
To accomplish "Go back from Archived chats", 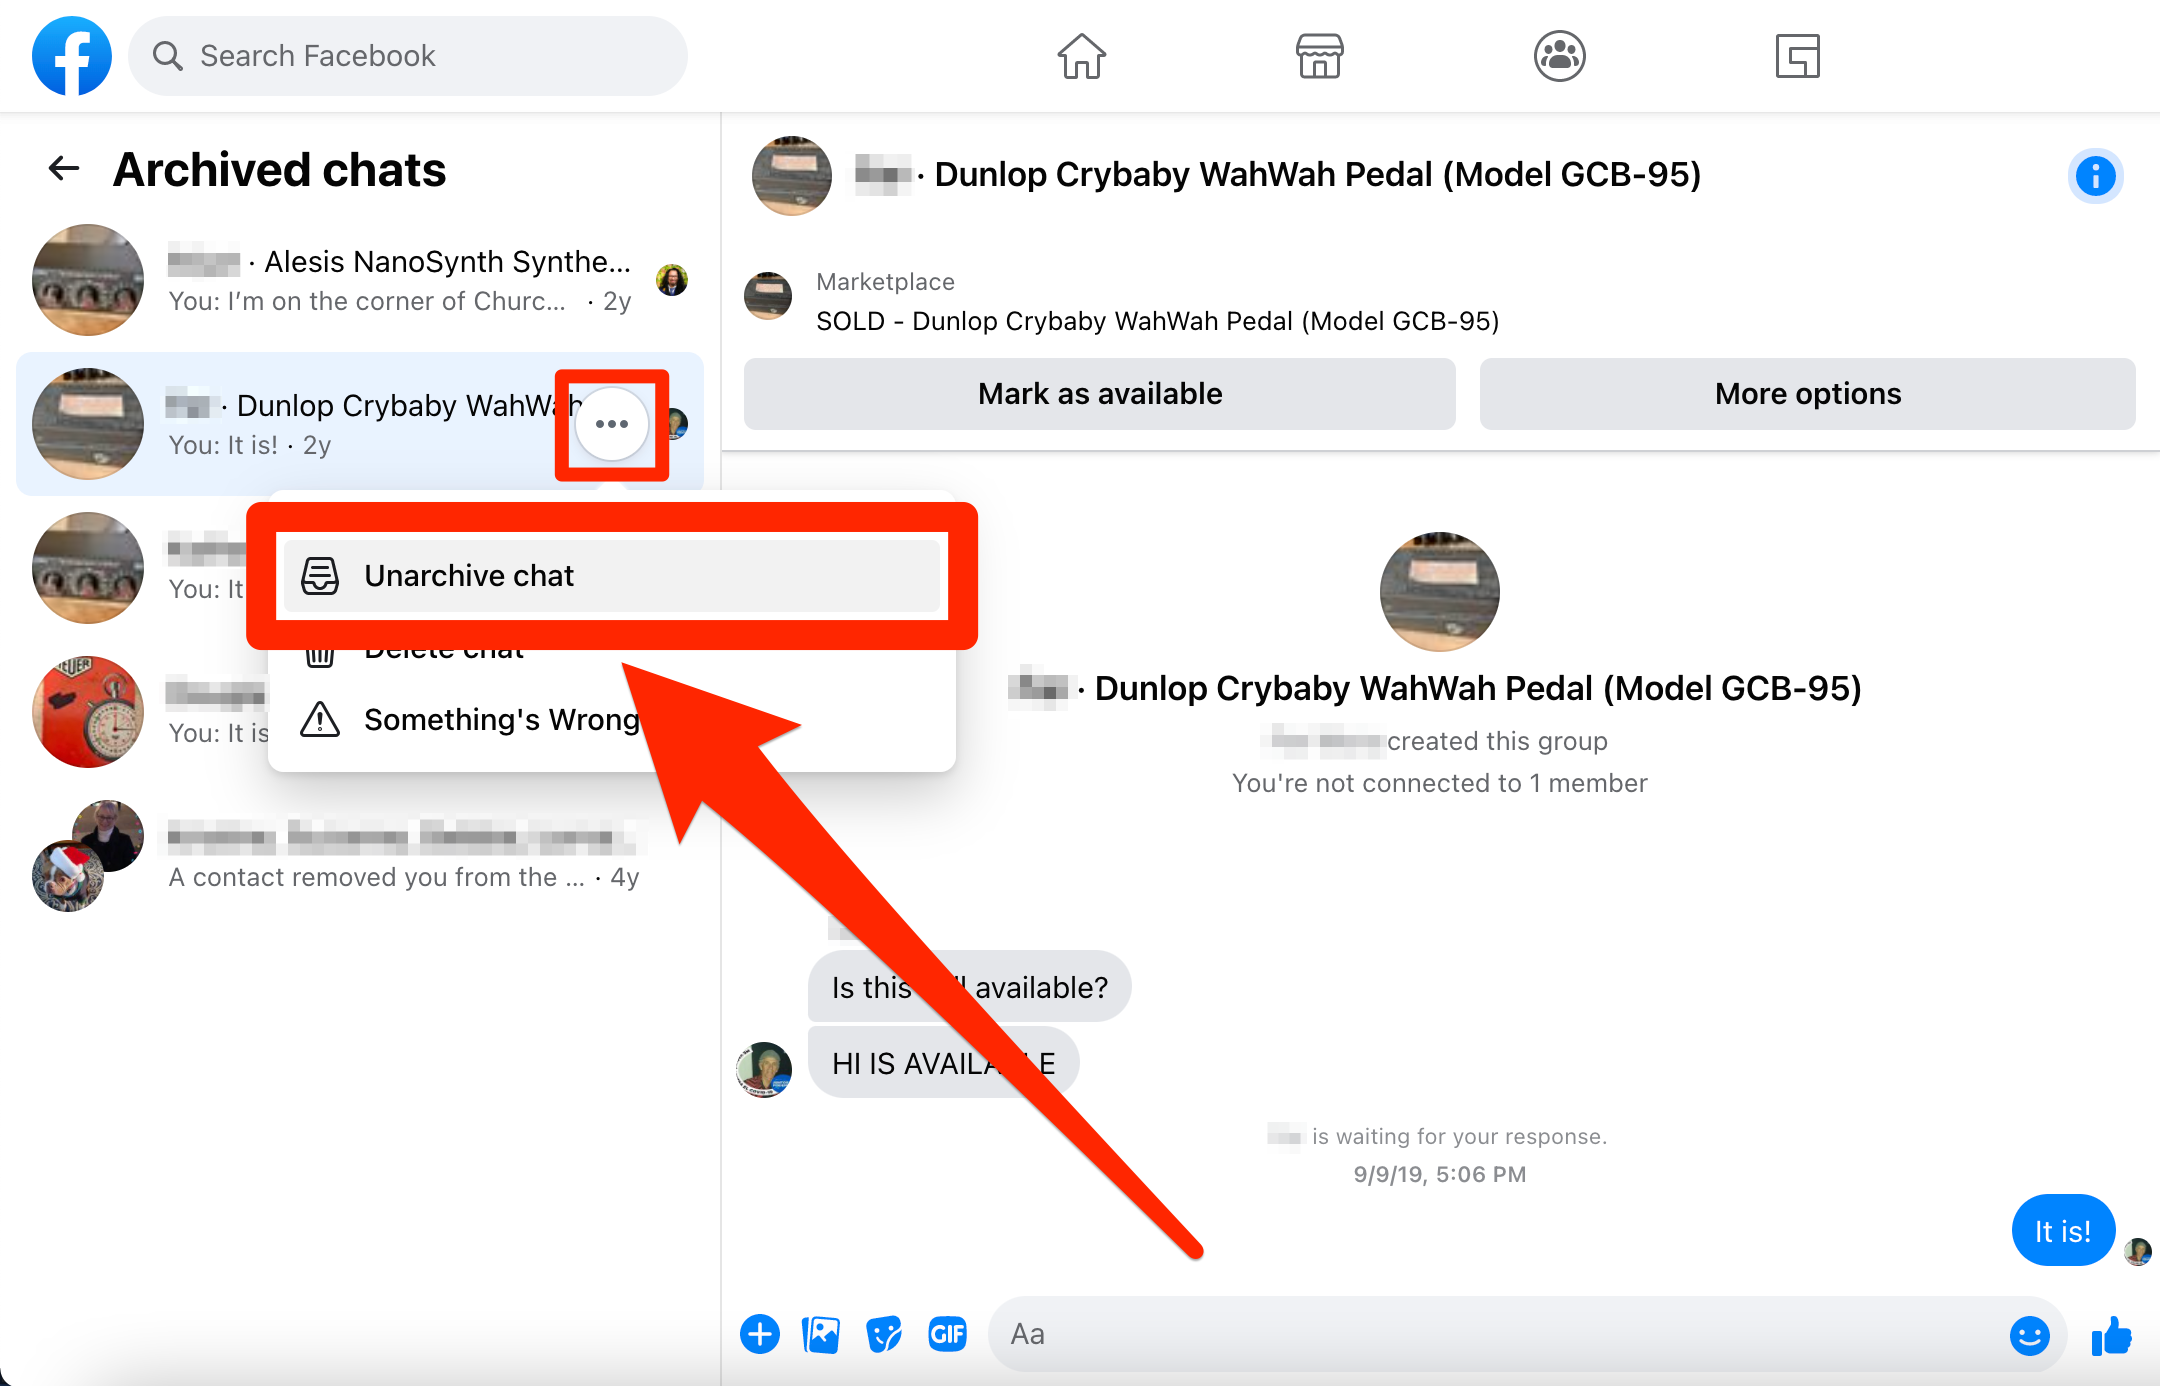I will pos(64,169).
